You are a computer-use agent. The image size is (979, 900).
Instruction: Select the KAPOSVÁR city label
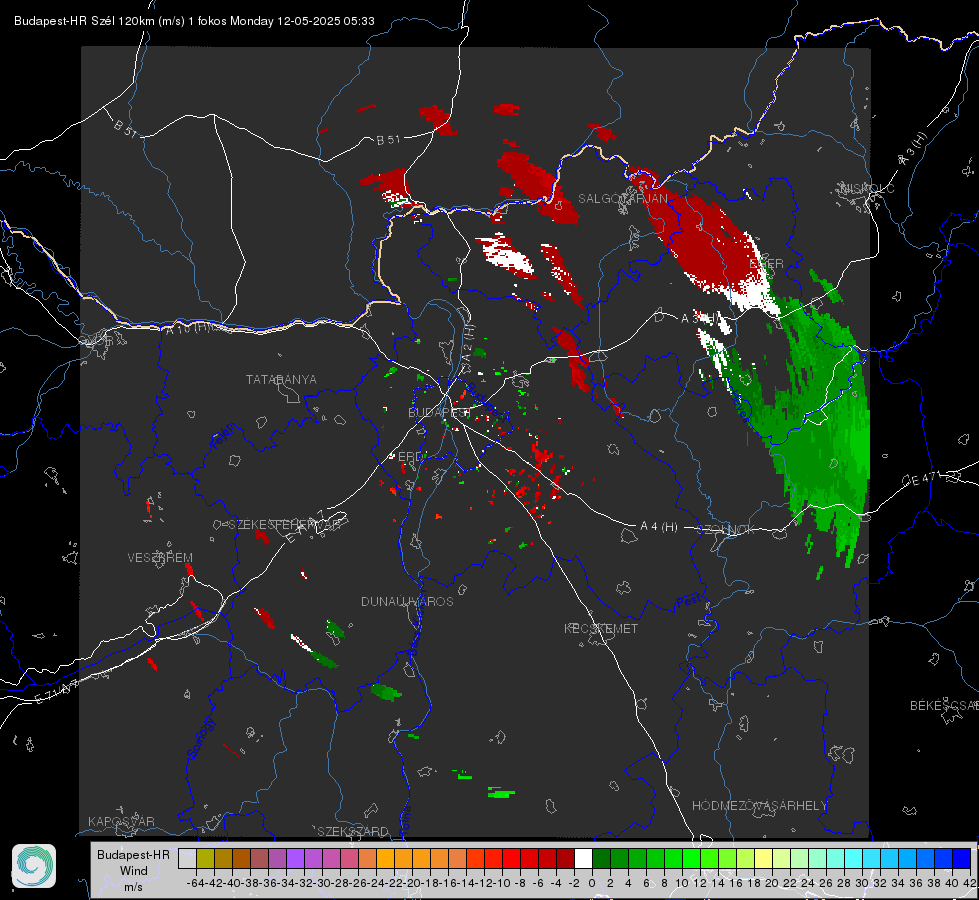[121, 821]
